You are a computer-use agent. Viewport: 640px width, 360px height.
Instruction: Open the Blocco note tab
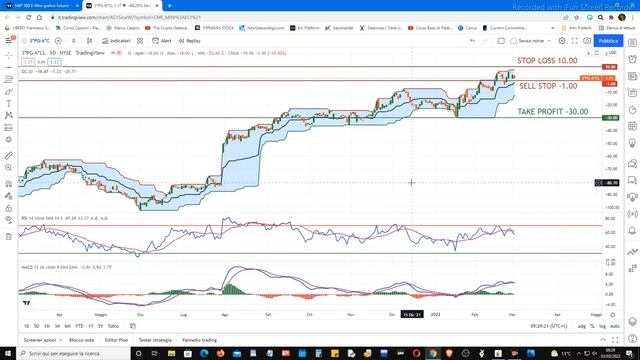82,340
